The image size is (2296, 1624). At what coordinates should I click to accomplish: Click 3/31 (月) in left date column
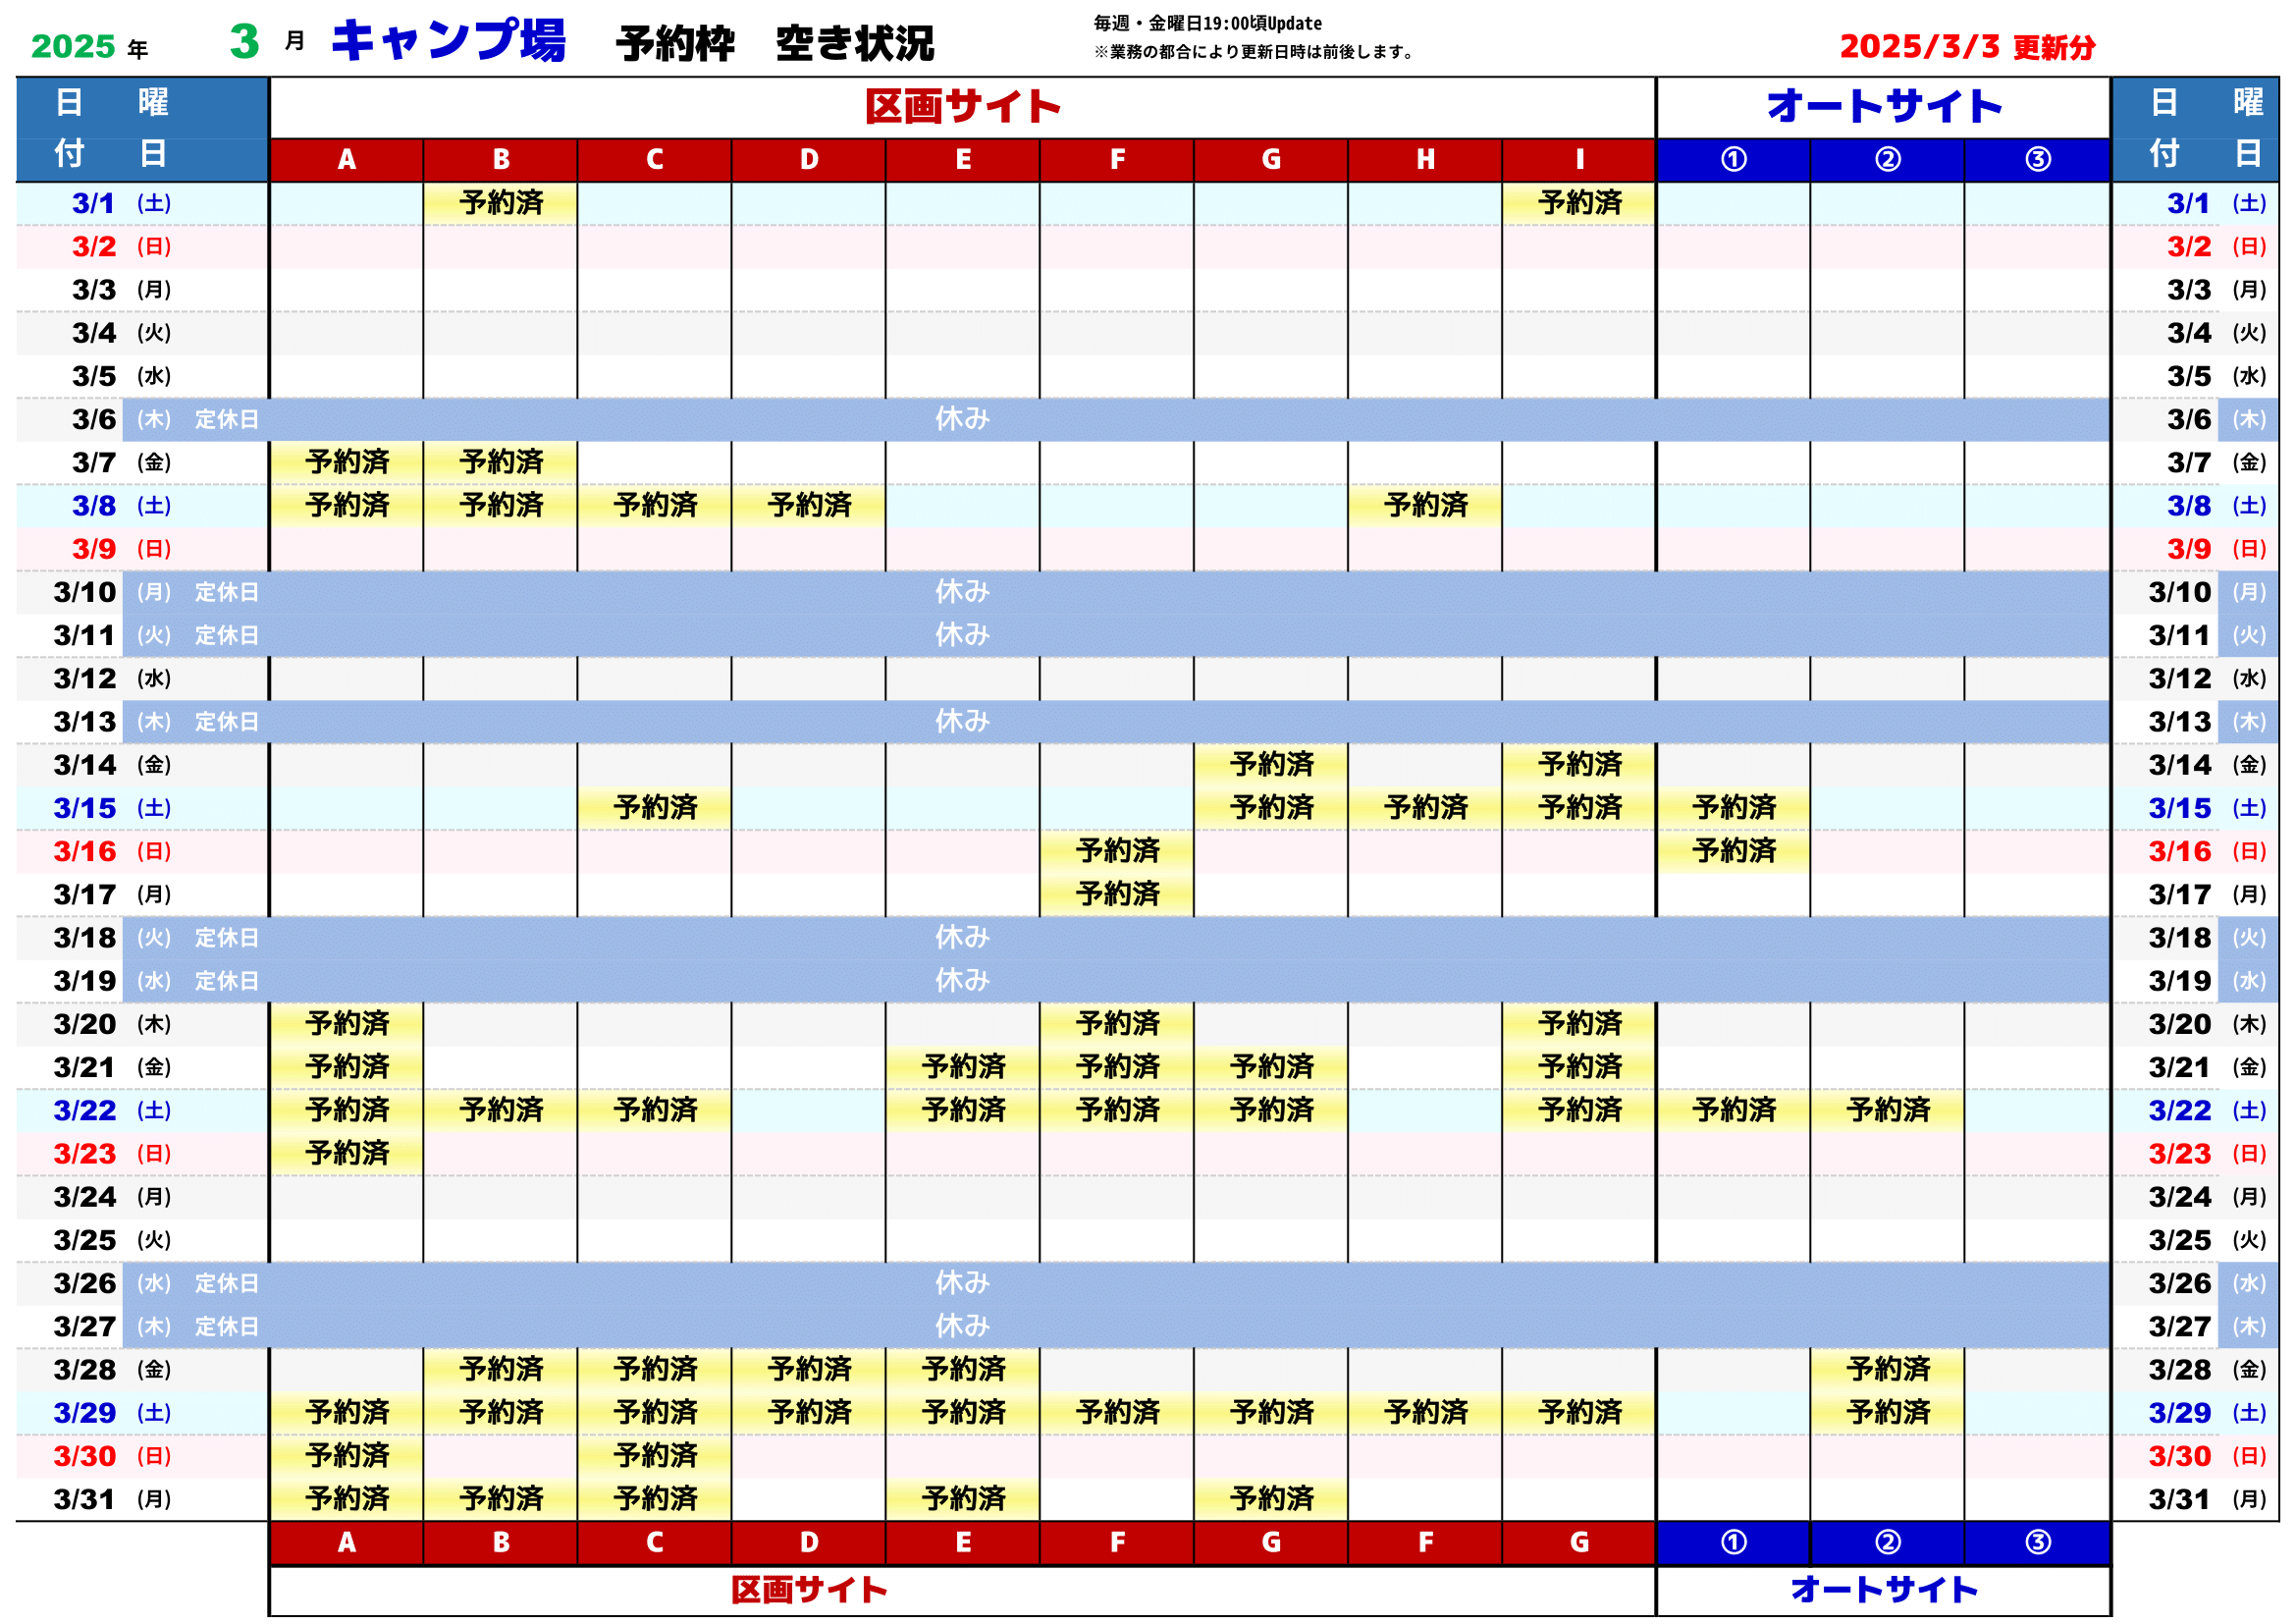[x=113, y=1500]
